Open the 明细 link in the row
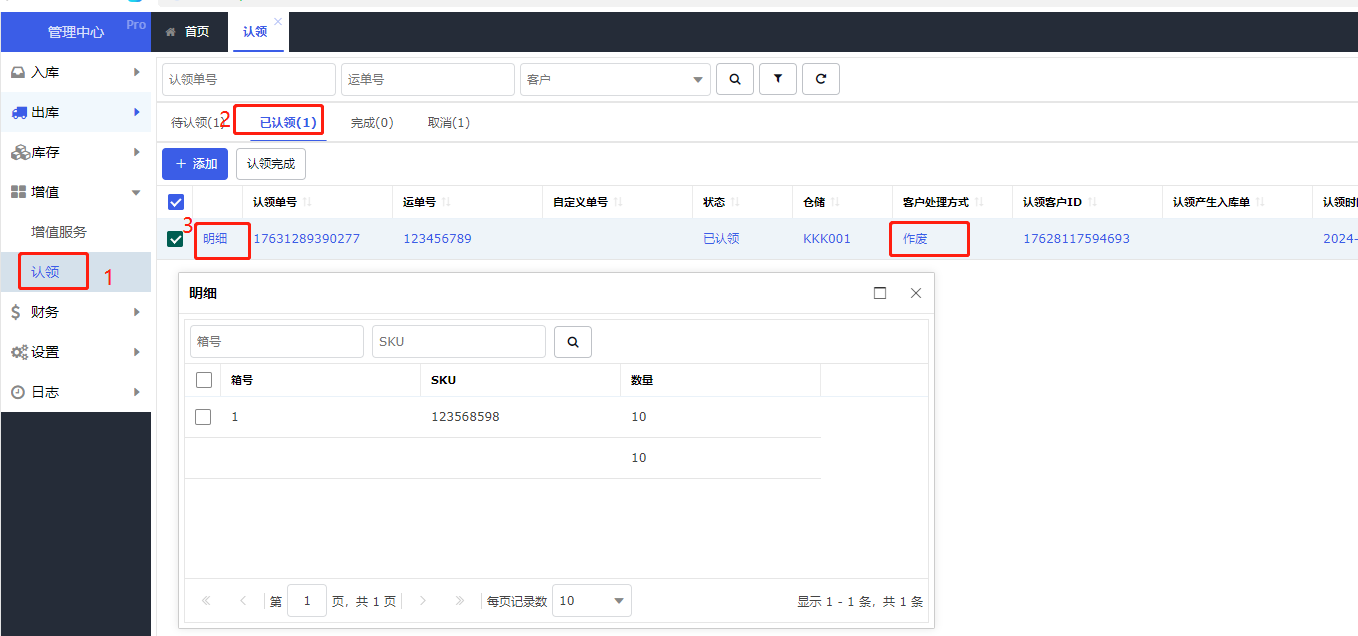The width and height of the screenshot is (1358, 636). tap(215, 239)
